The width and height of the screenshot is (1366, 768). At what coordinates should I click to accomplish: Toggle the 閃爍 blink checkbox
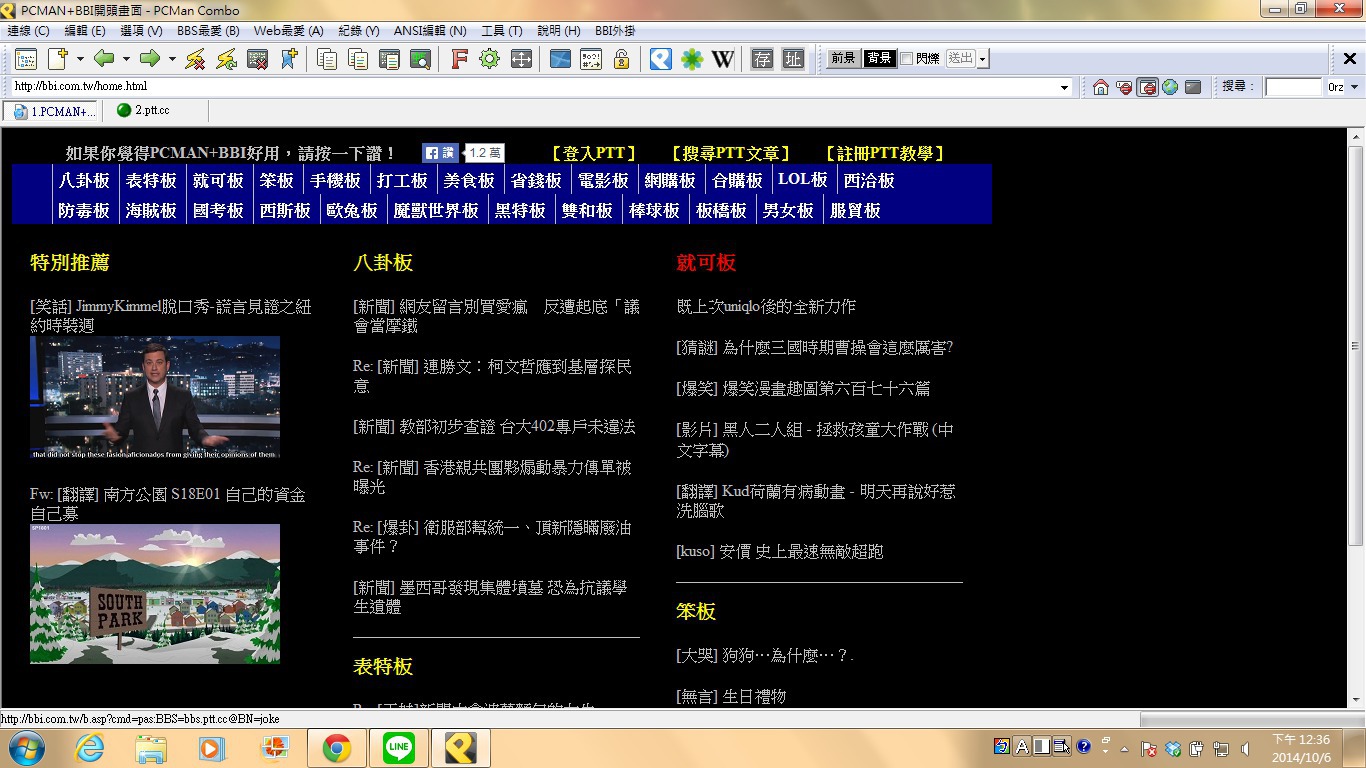[x=906, y=59]
